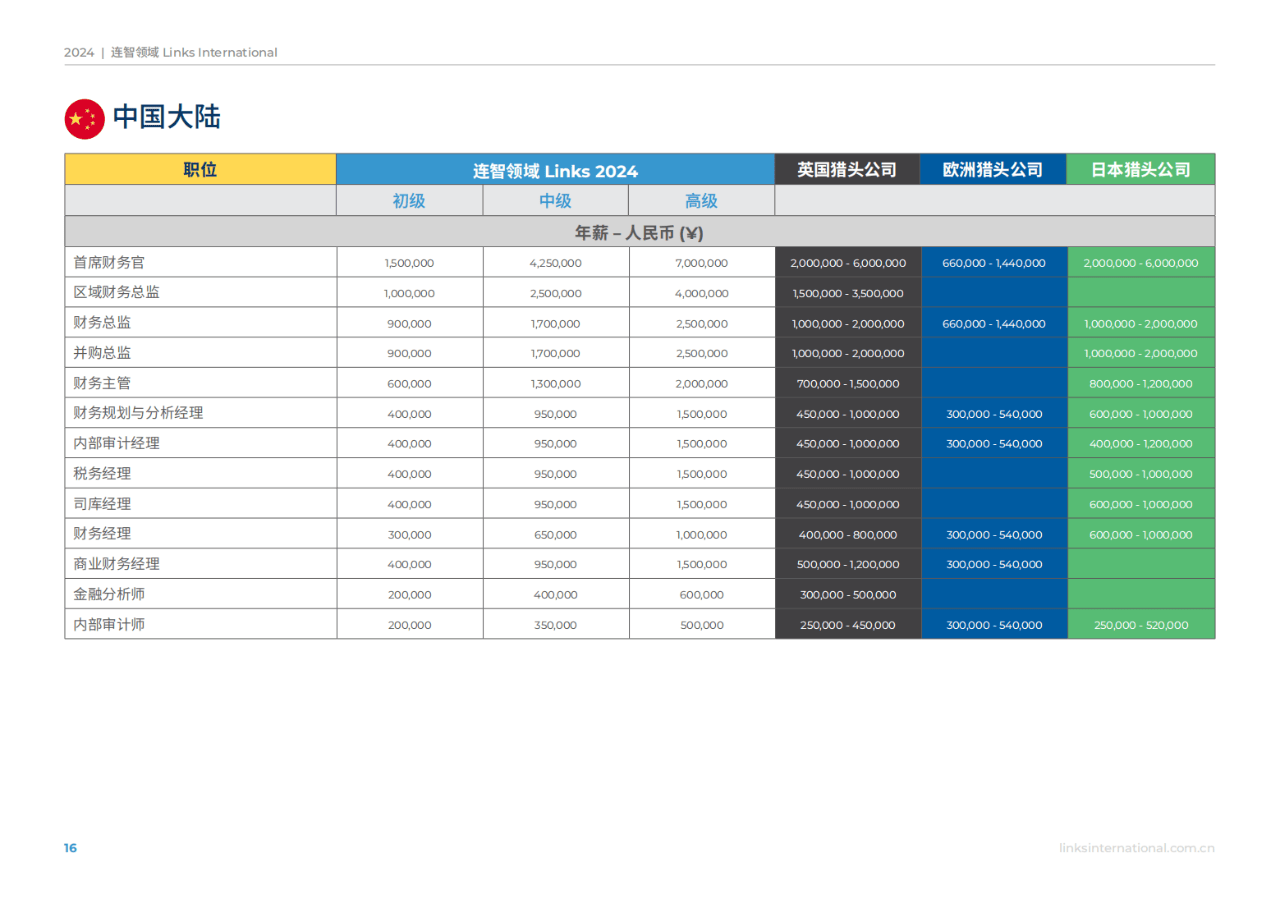Open the linksinternational.com.cn footer link

[x=1137, y=848]
